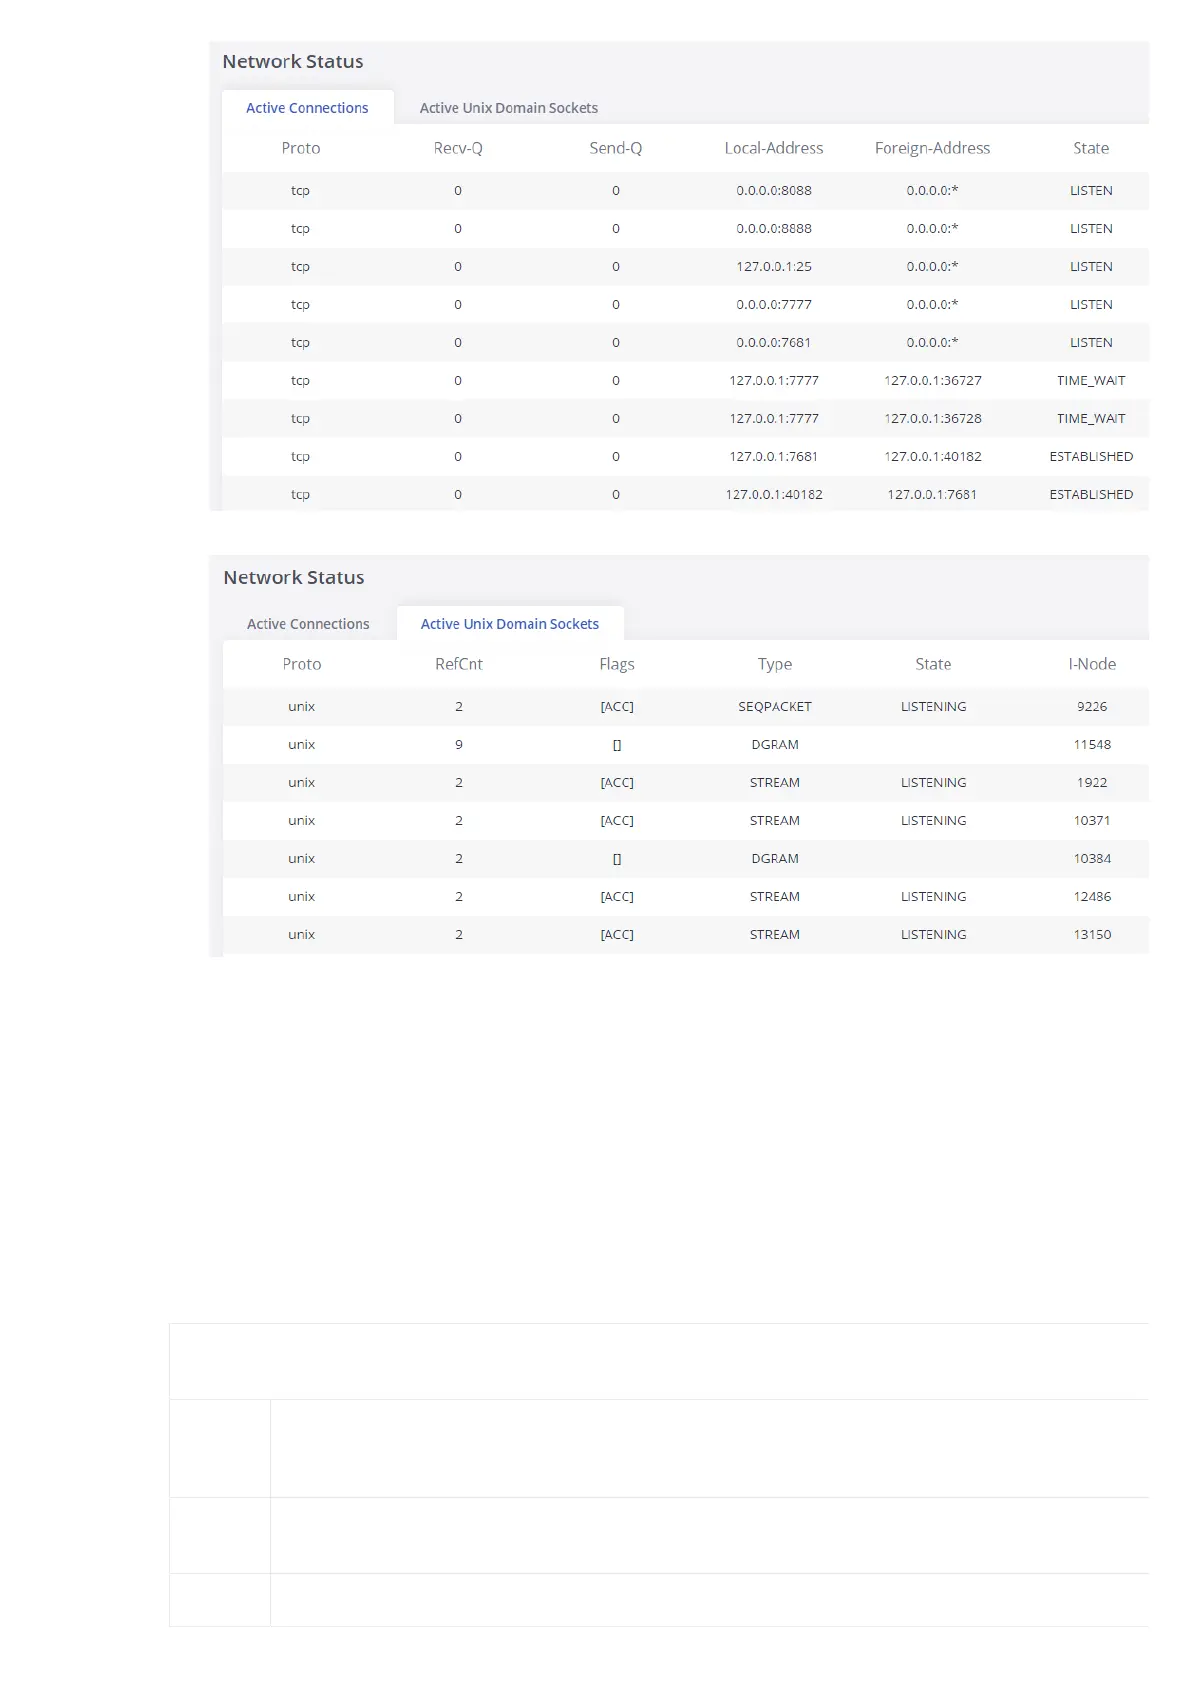Click the Type column header
Image resolution: width=1190 pixels, height=1684 pixels.
pos(775,664)
